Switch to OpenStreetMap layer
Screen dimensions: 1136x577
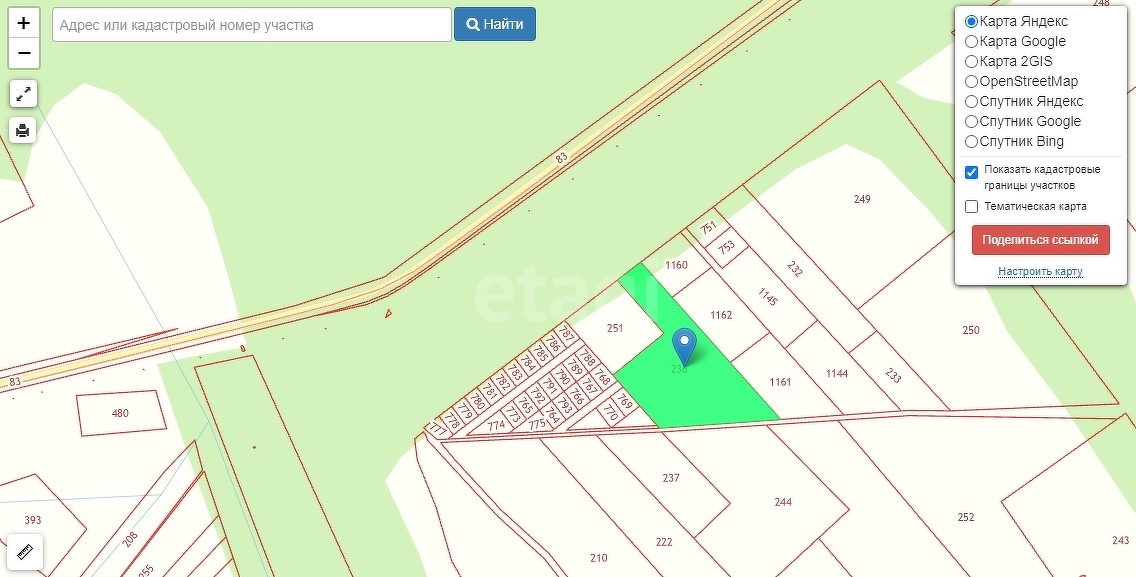tap(972, 81)
